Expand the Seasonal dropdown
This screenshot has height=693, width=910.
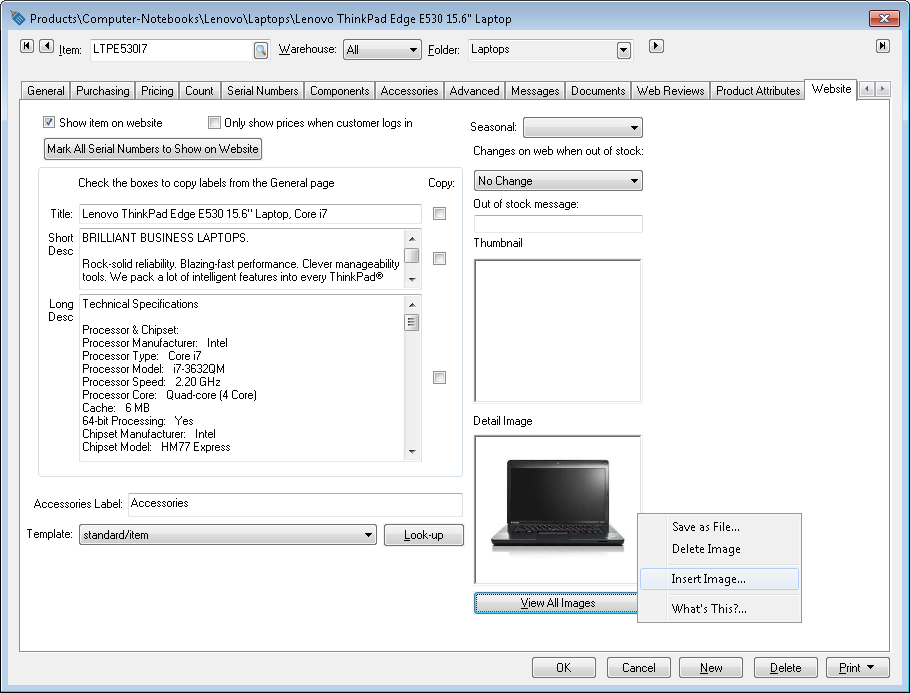(634, 128)
